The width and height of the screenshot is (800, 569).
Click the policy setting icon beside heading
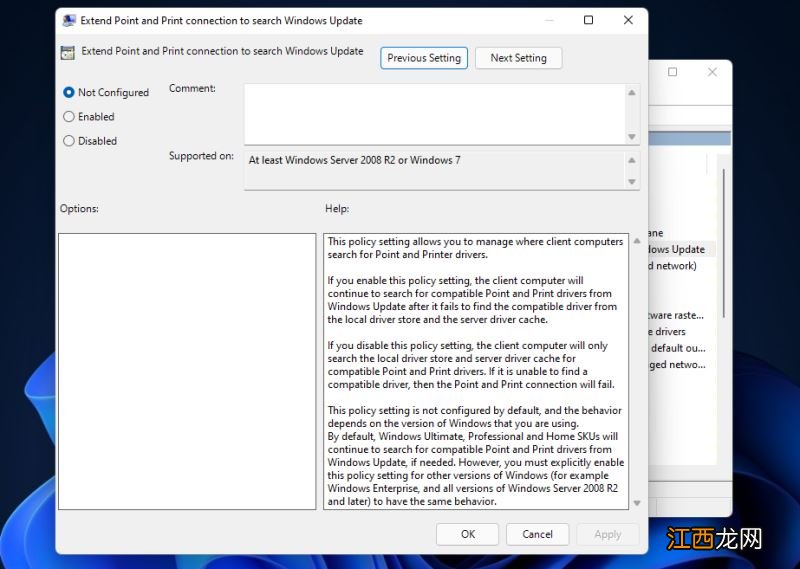coord(67,53)
